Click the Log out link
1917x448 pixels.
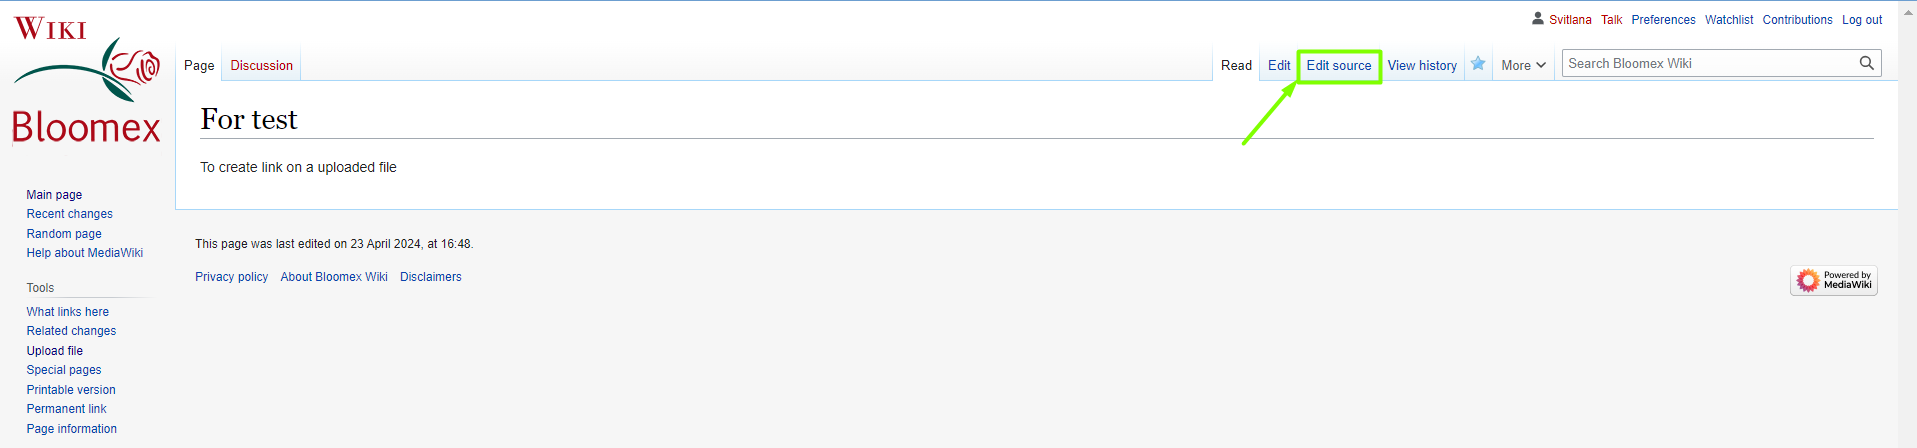1862,19
